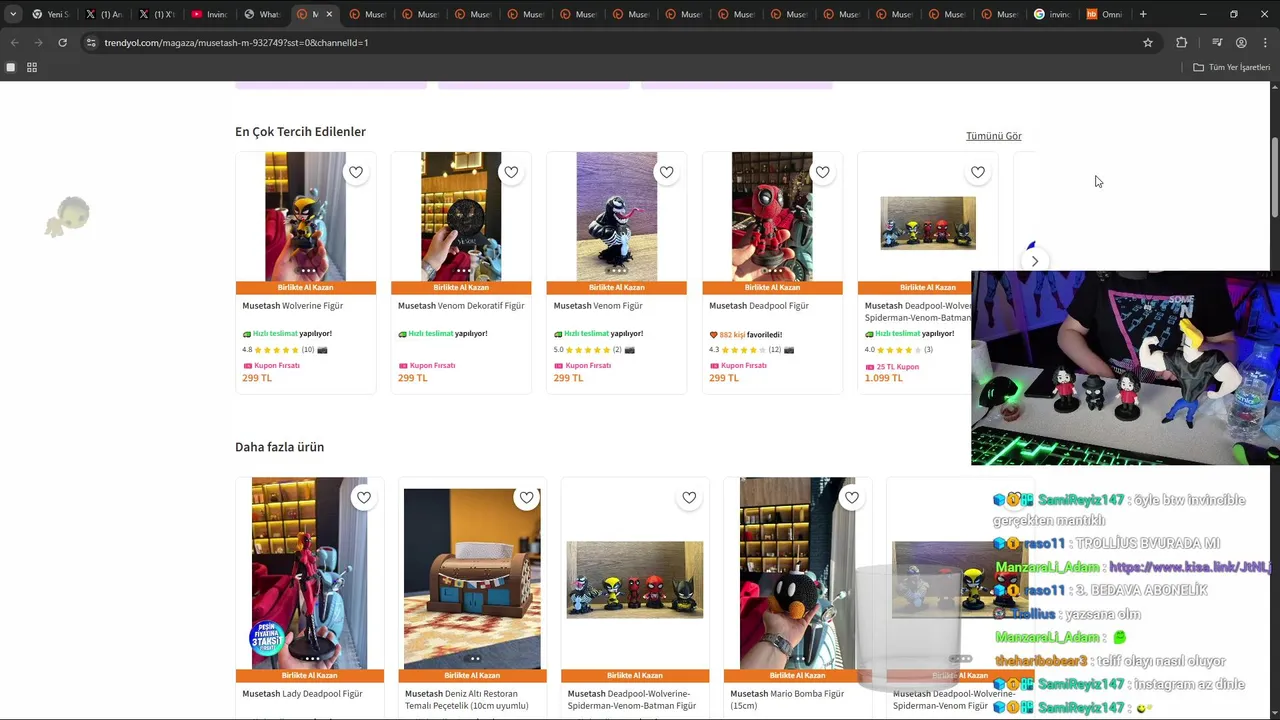Click the first bookmark icon in bookmarks bar

click(11, 67)
